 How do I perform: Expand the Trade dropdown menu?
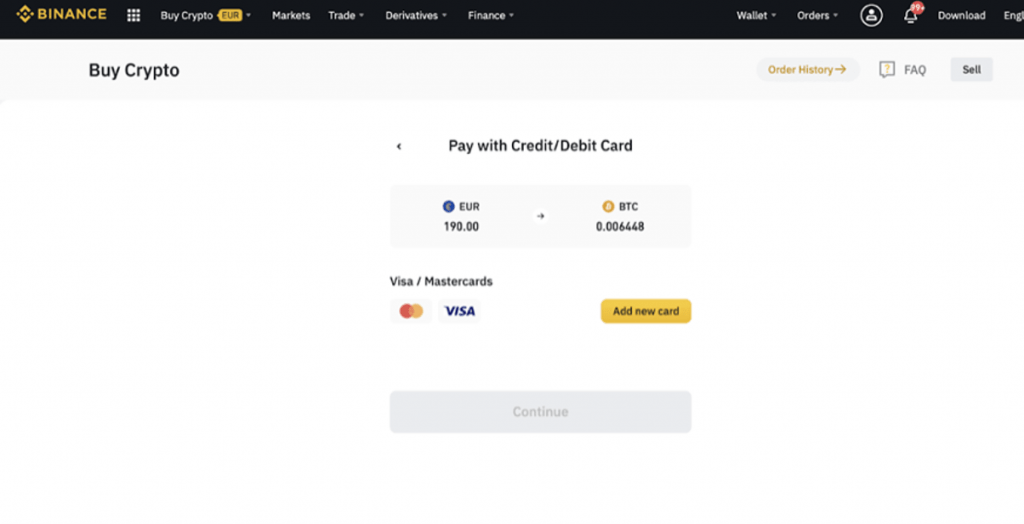(x=346, y=16)
